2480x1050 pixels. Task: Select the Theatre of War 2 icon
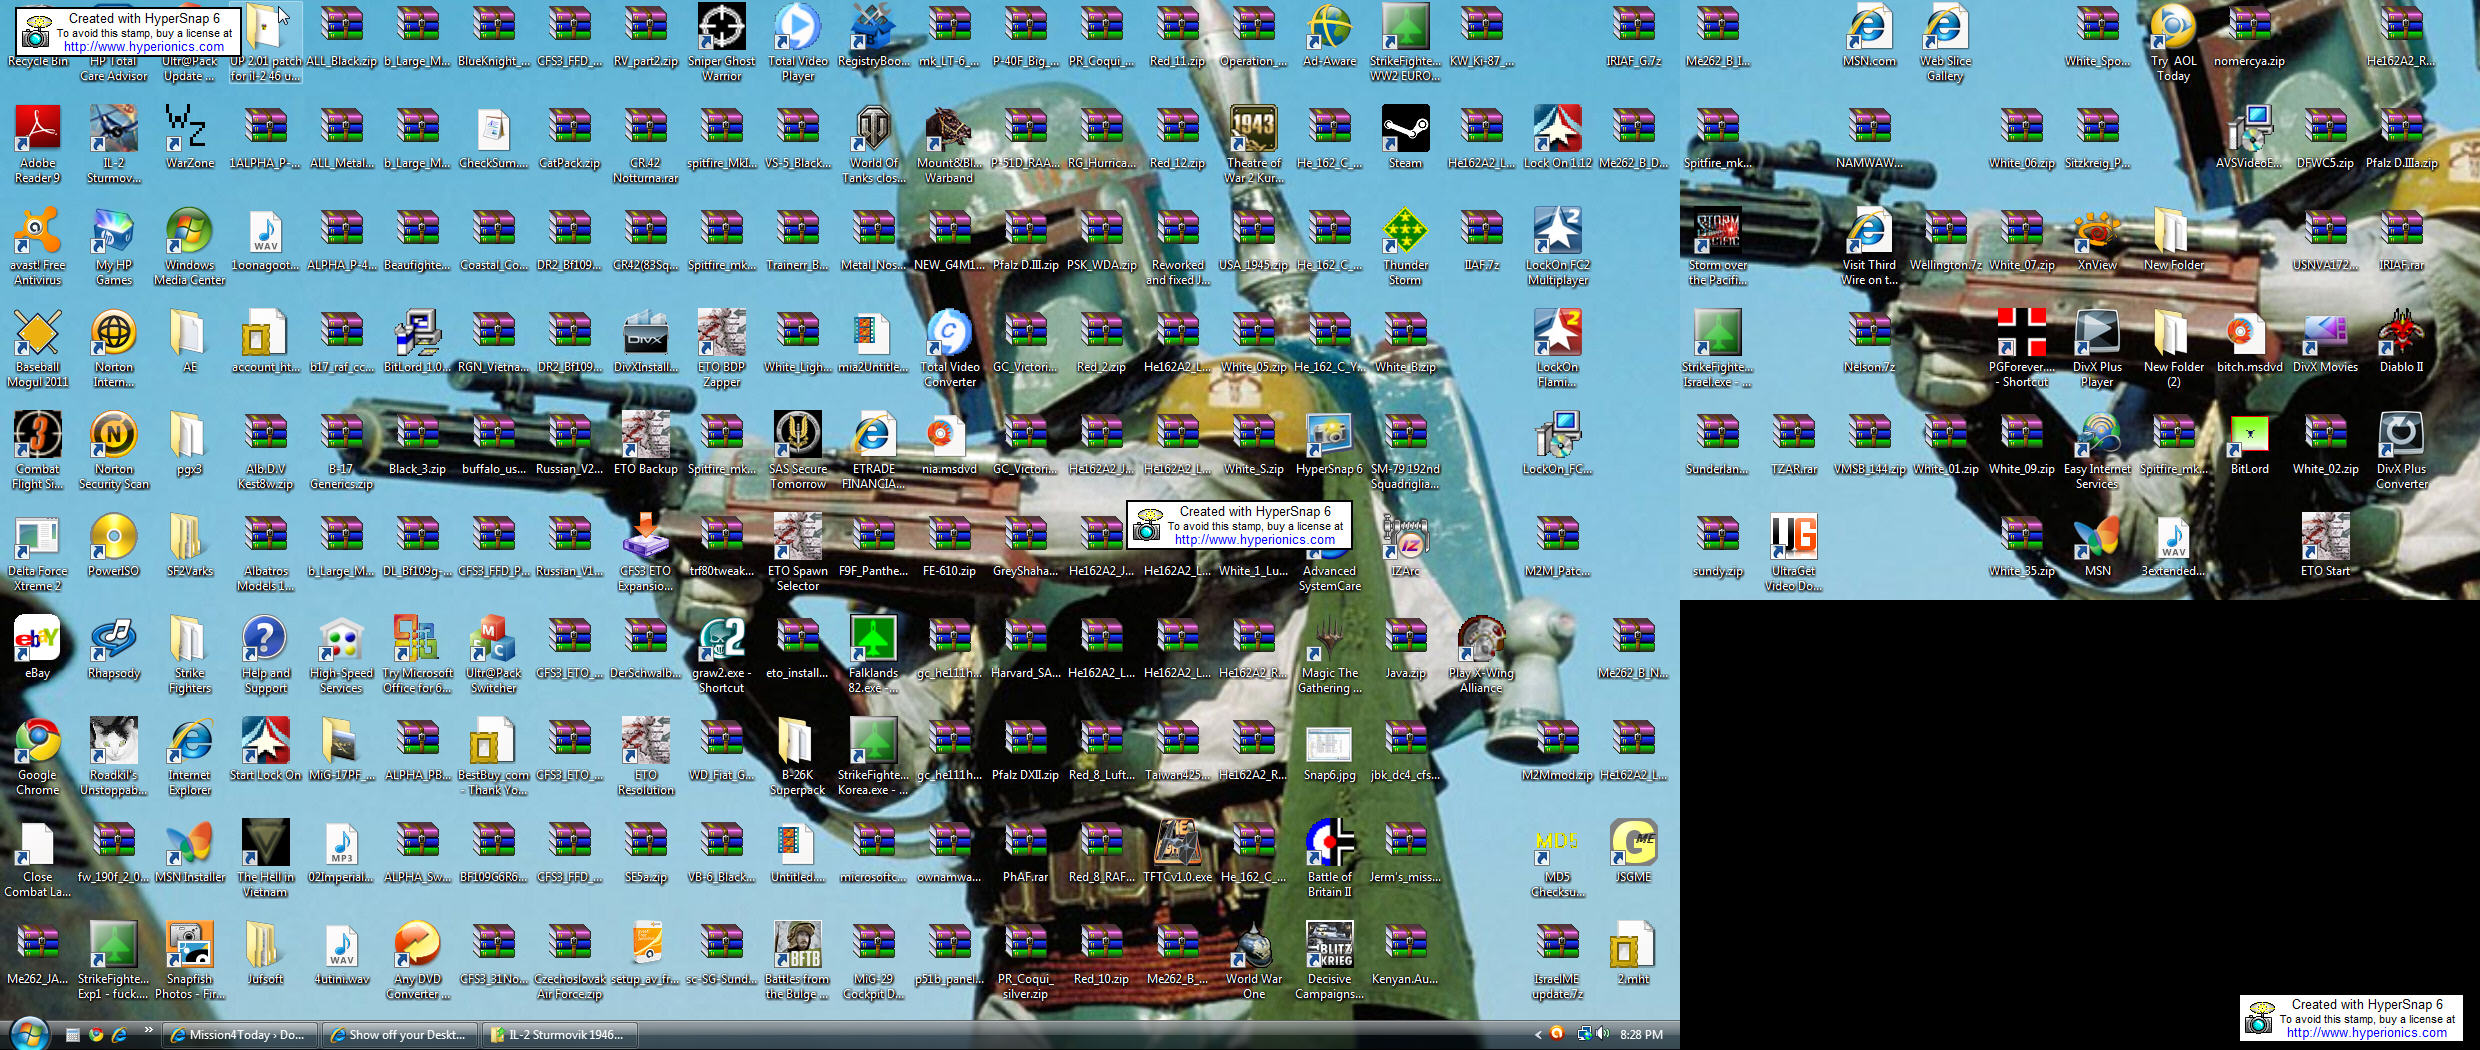tap(1254, 145)
